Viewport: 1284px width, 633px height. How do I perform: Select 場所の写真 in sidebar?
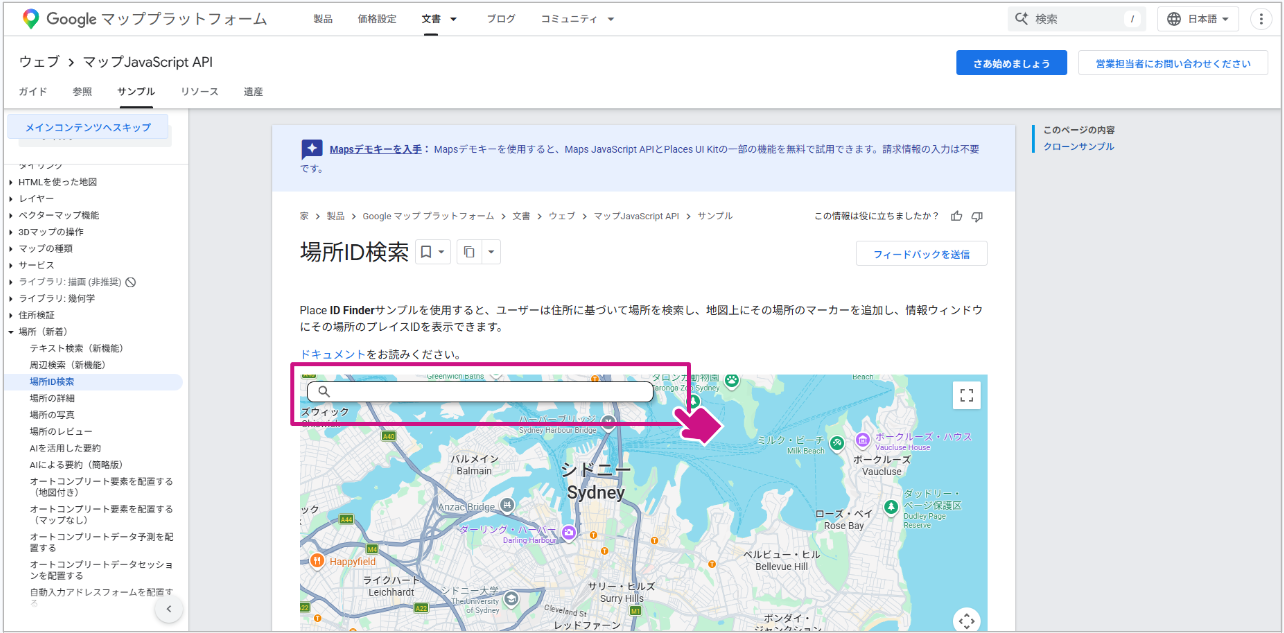point(52,414)
